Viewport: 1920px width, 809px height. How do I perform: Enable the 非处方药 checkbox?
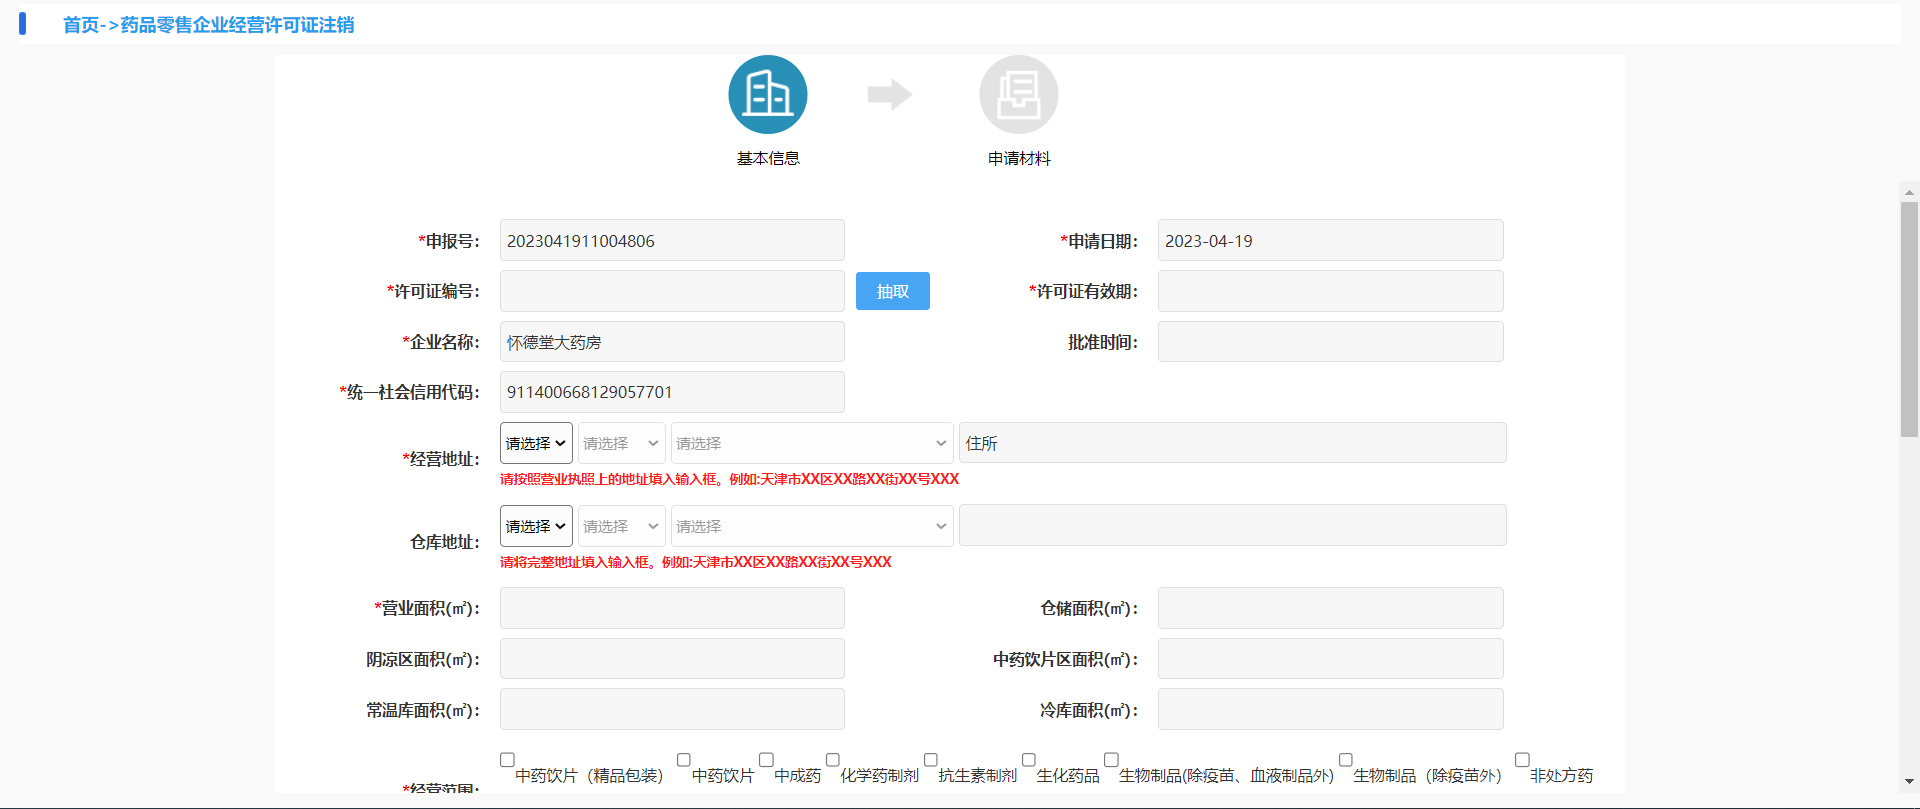[1522, 760]
